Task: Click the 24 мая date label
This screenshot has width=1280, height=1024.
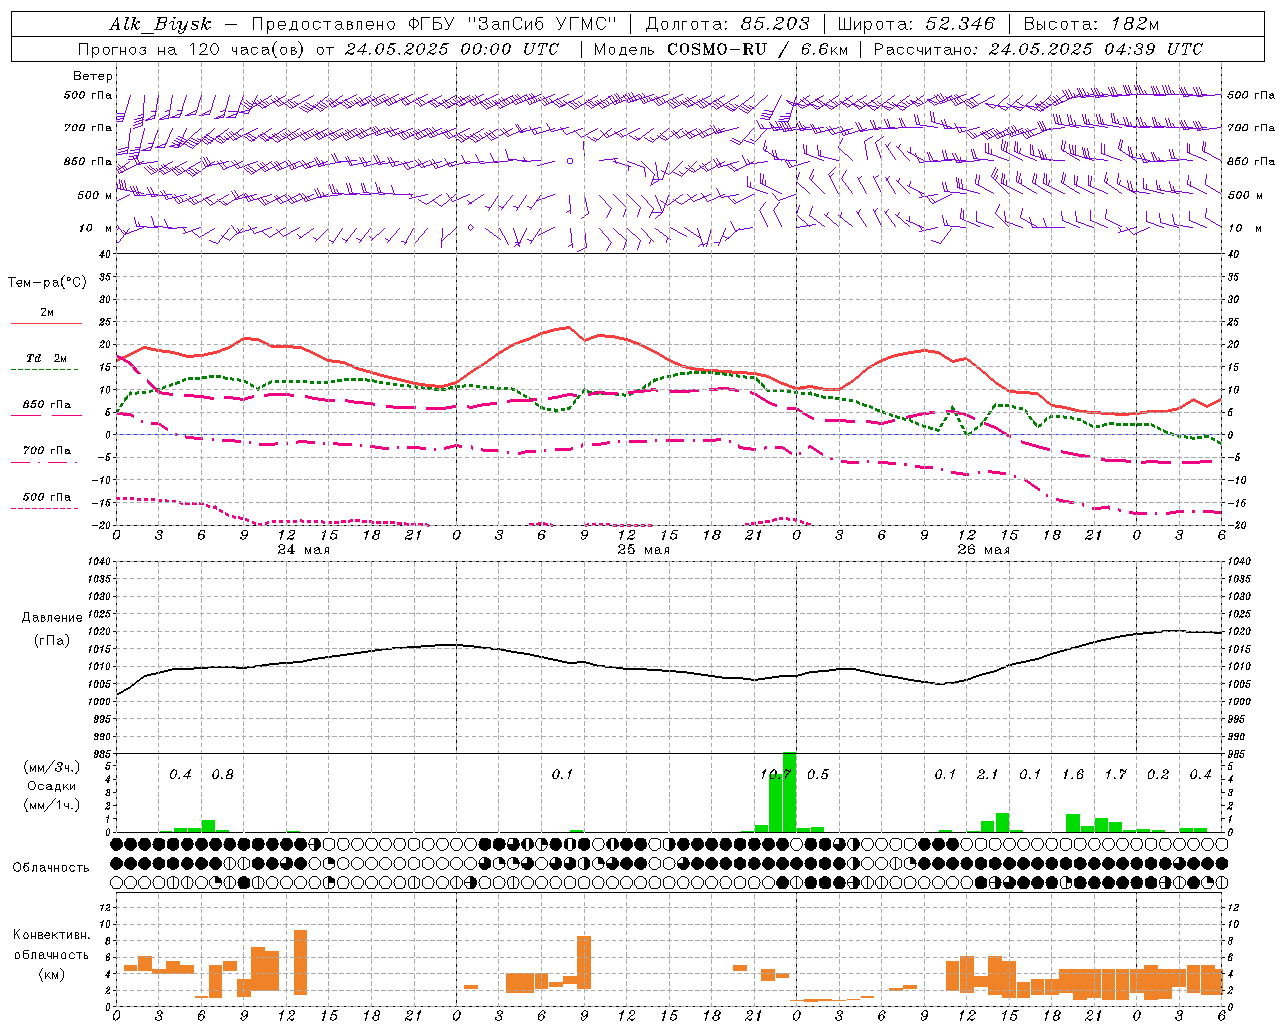Action: [303, 550]
